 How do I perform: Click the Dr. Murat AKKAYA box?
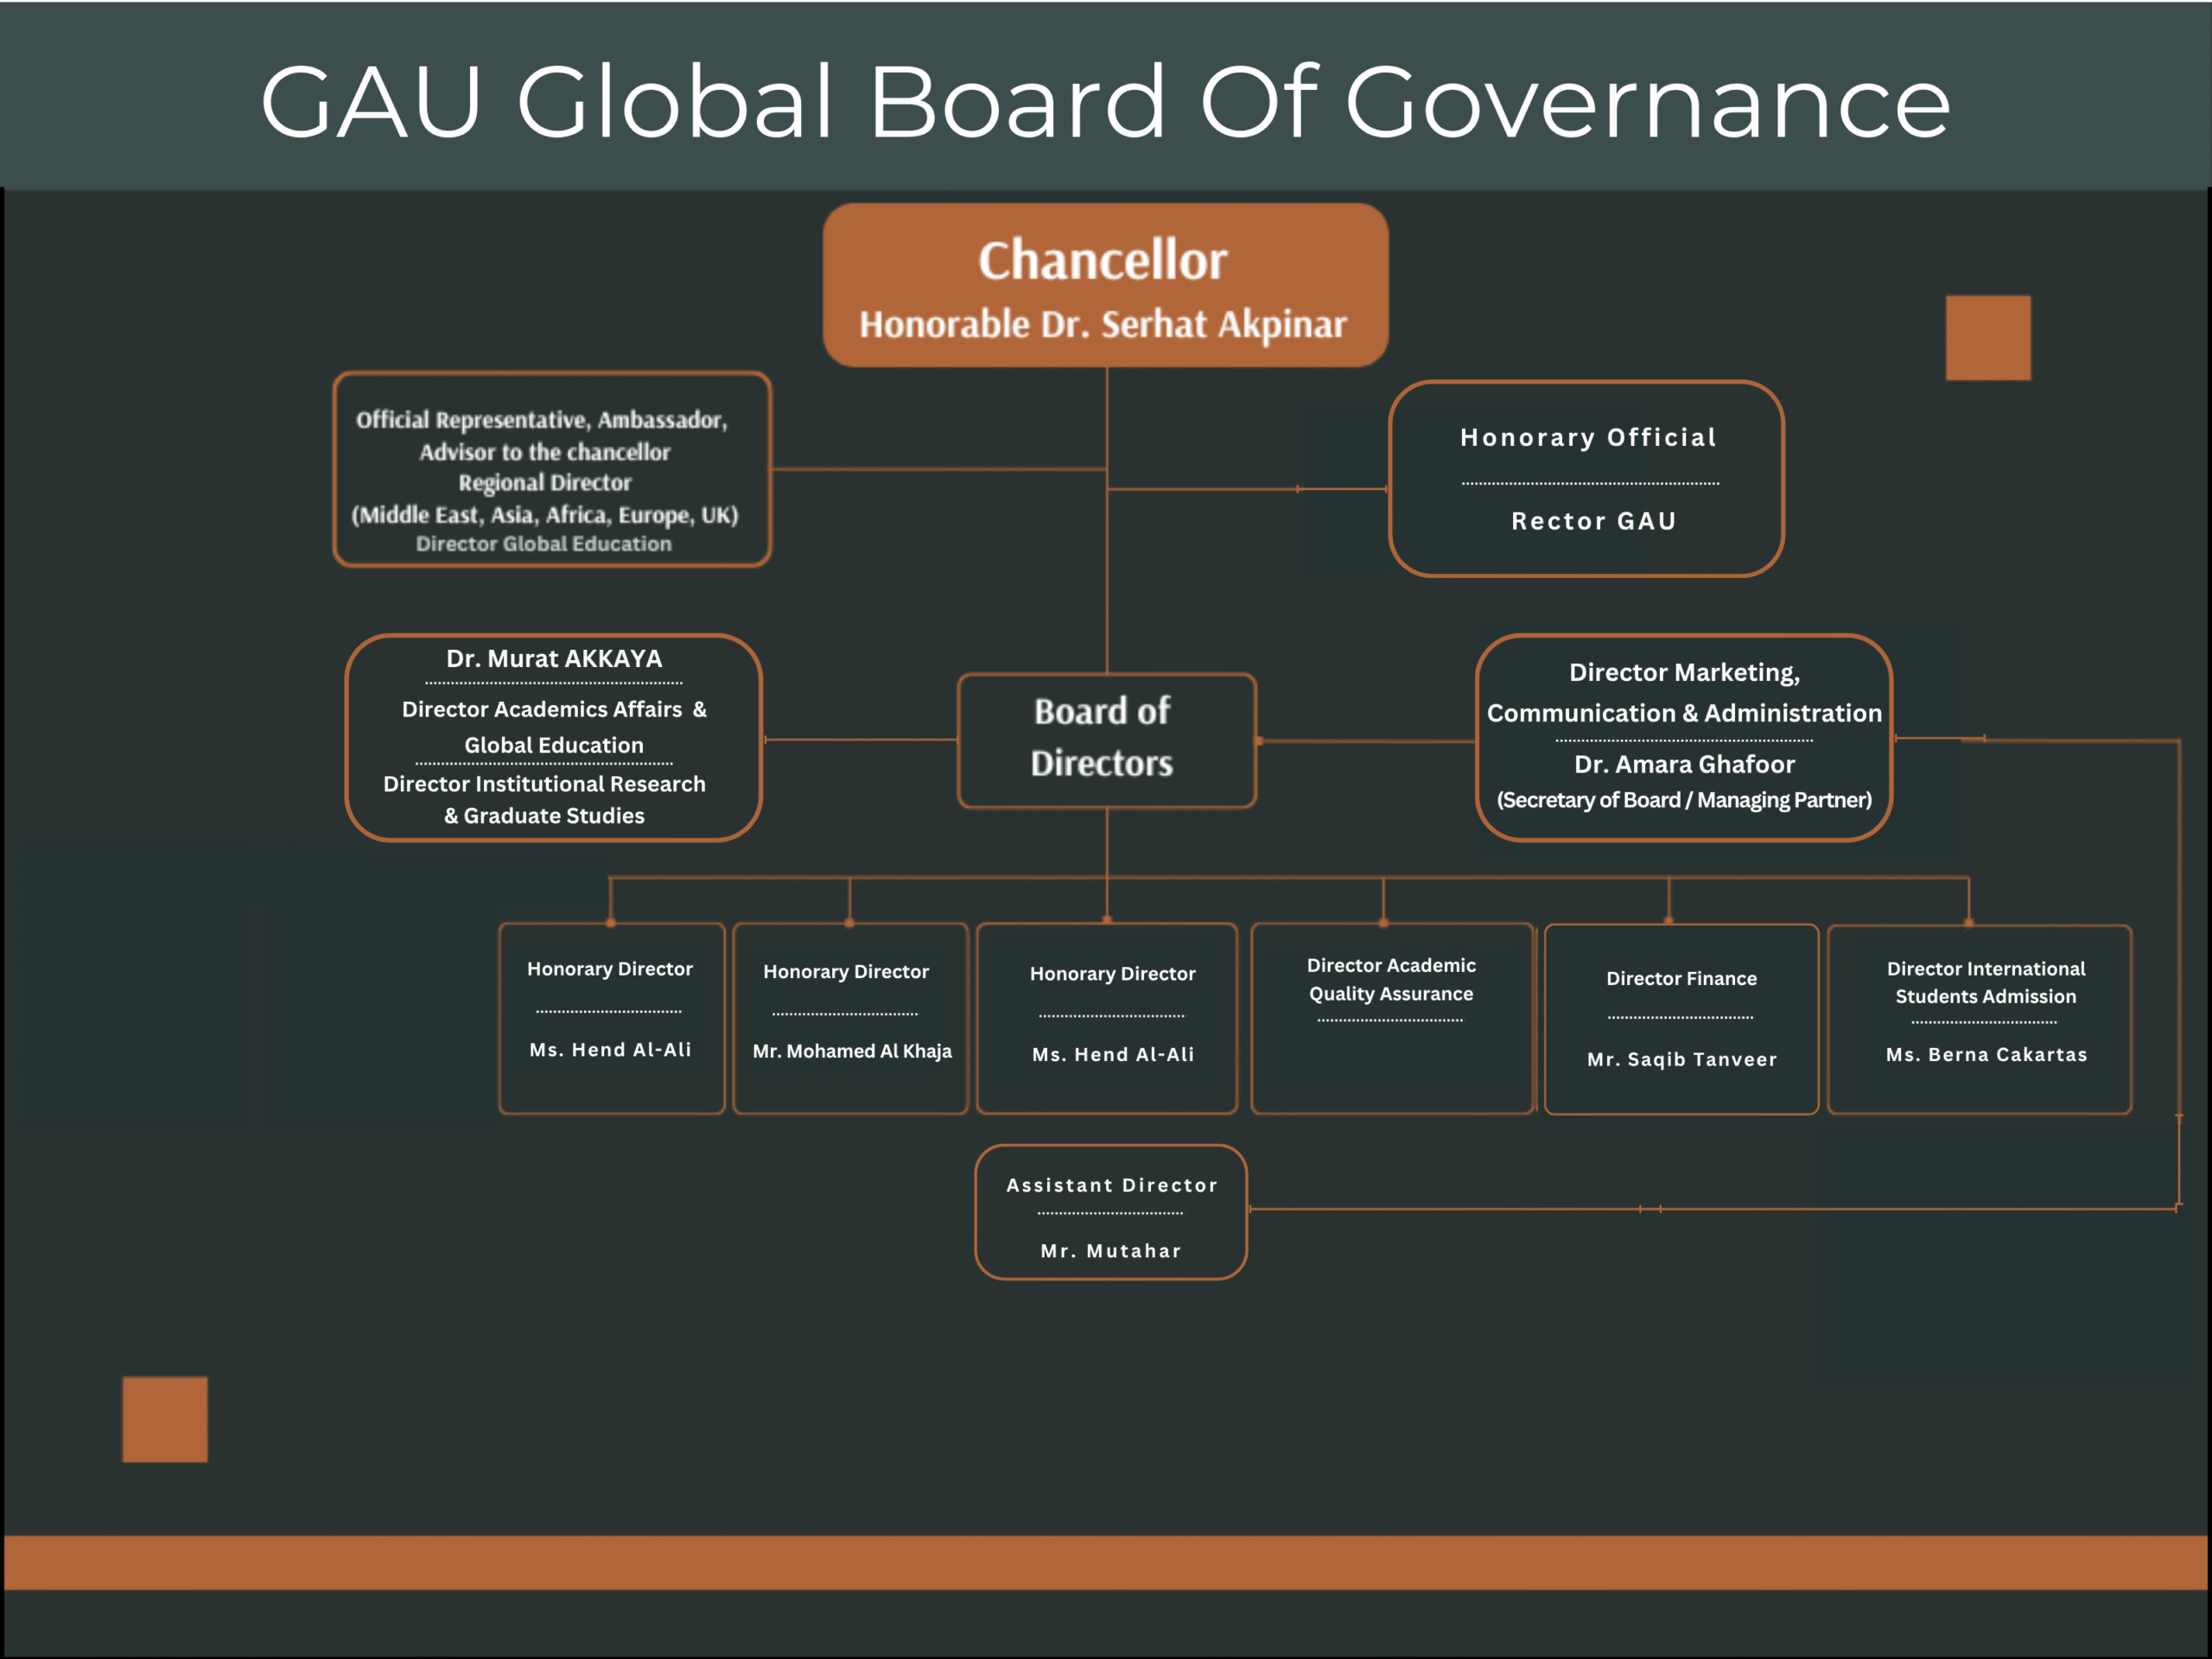point(553,737)
